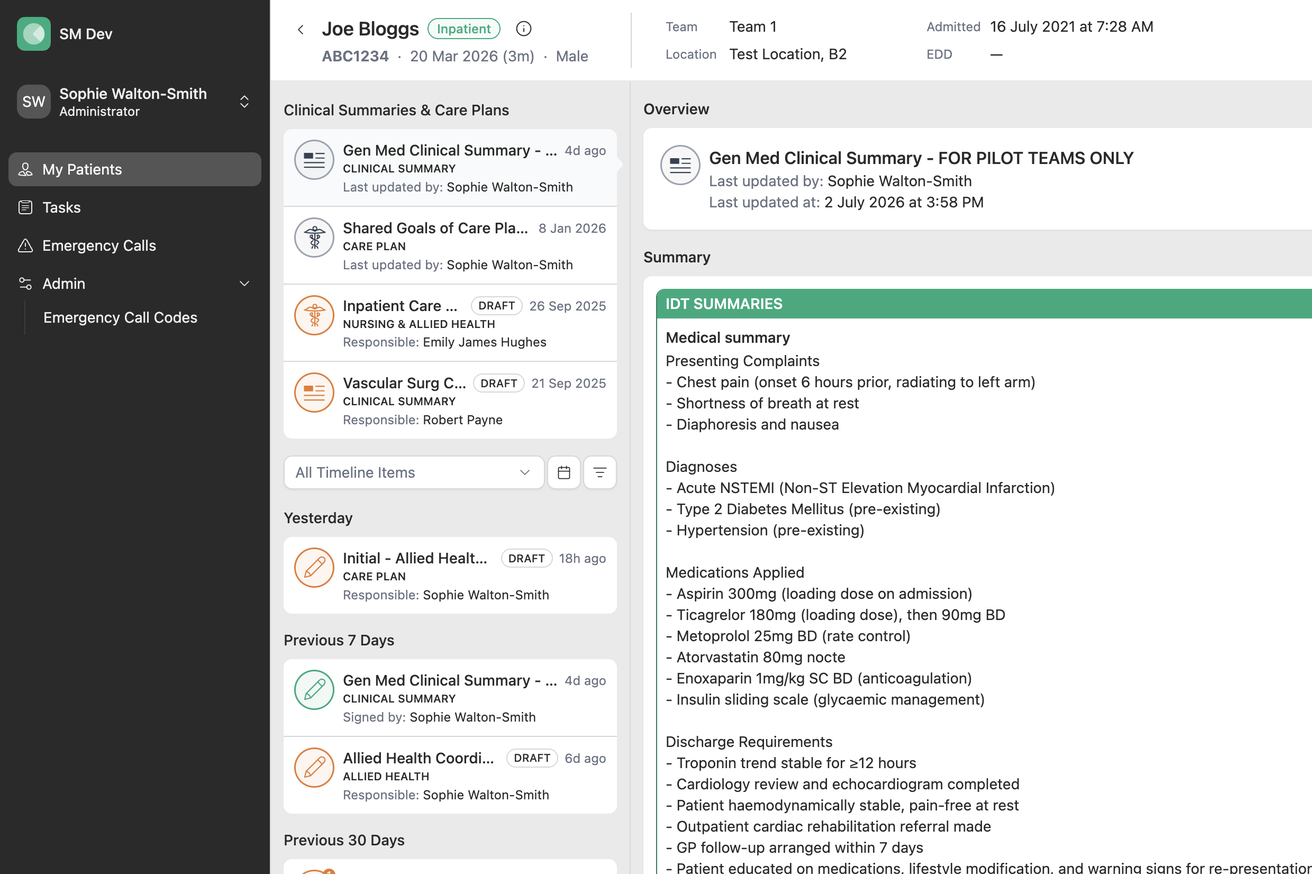Click Last updated at 2 July 2026 text
The height and width of the screenshot is (874, 1312).
[x=846, y=202]
